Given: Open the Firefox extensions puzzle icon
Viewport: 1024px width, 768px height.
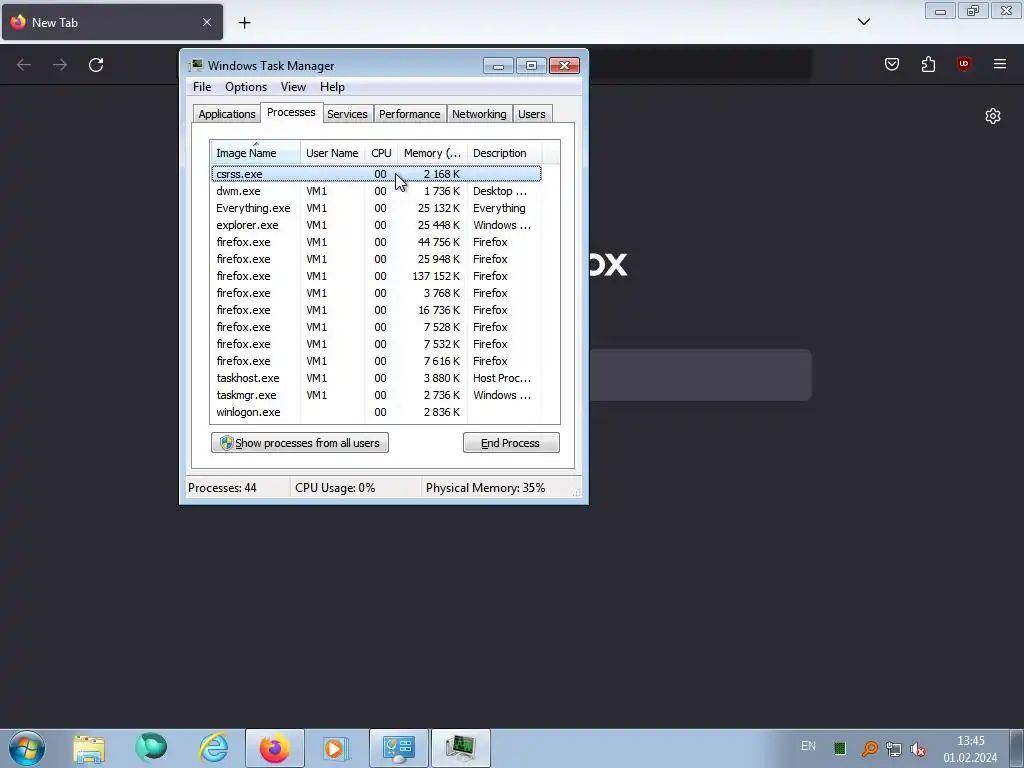Looking at the screenshot, I should [x=928, y=64].
